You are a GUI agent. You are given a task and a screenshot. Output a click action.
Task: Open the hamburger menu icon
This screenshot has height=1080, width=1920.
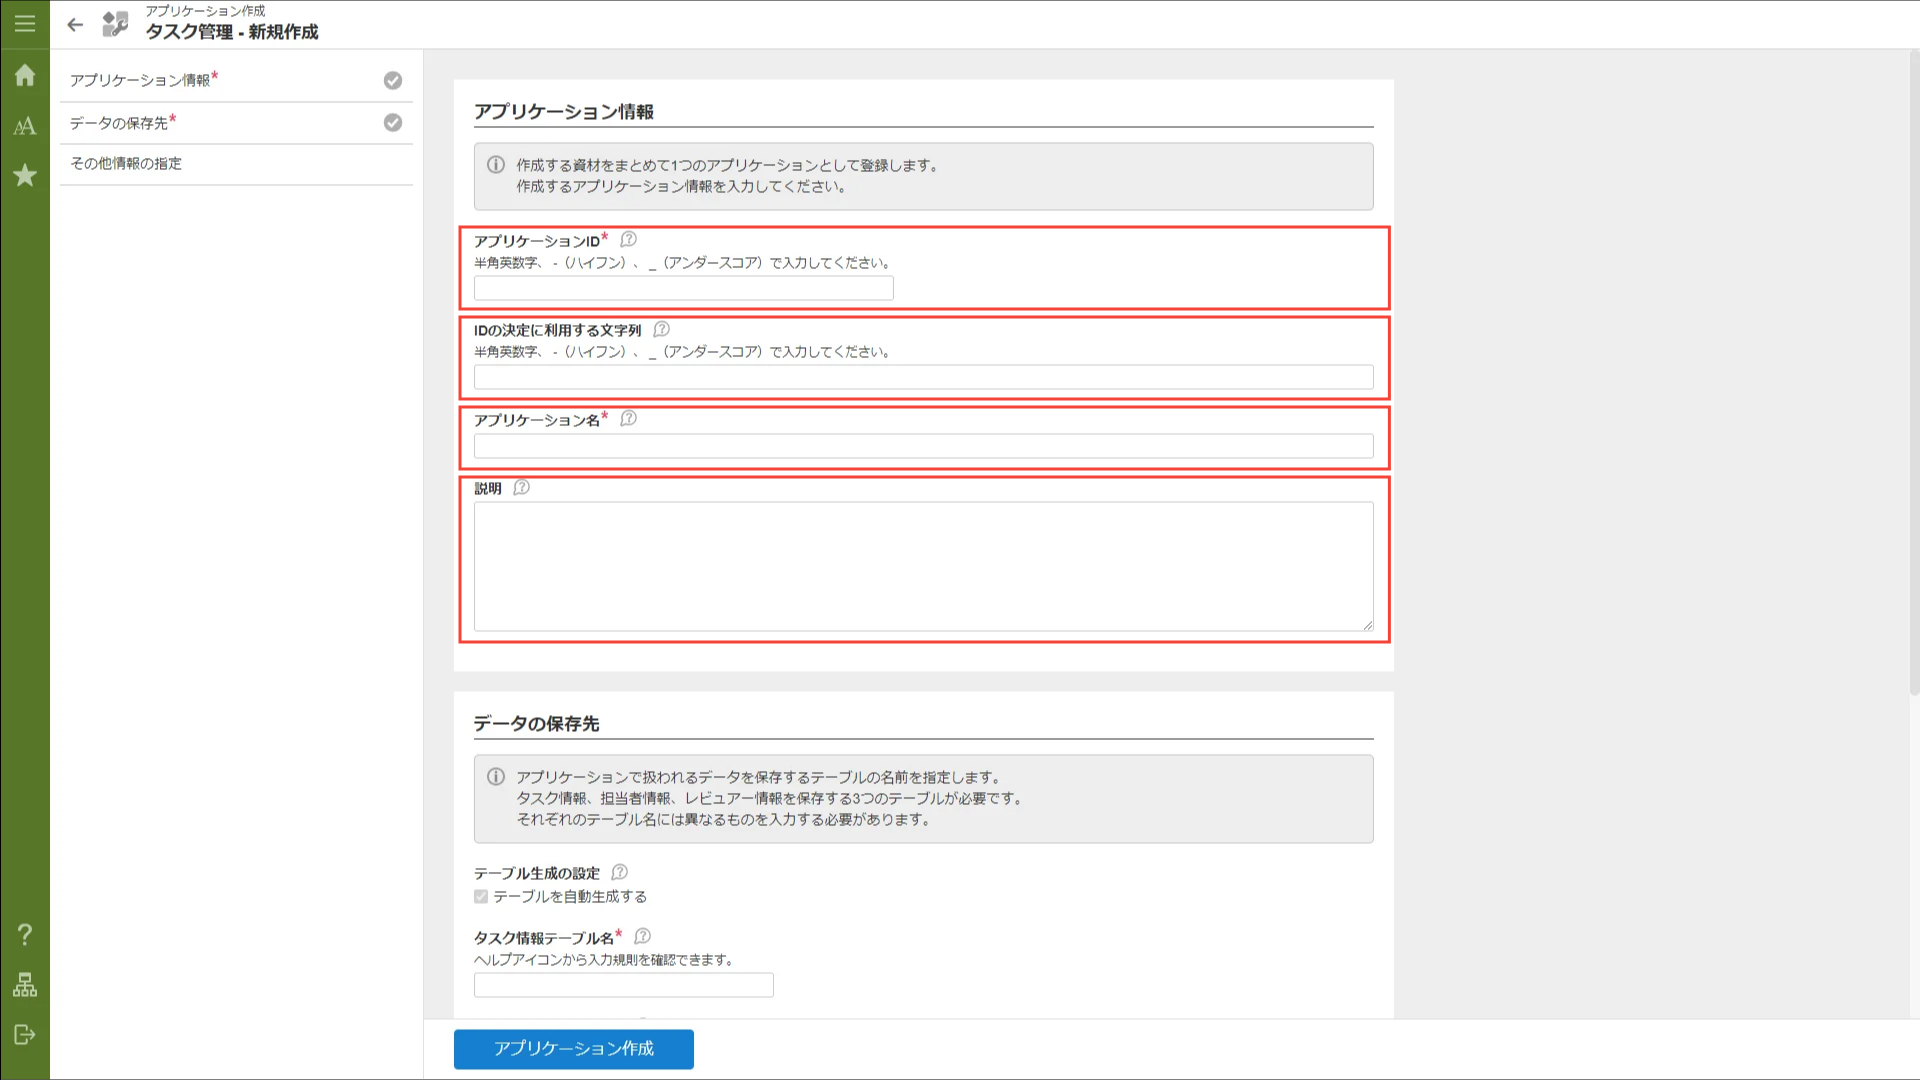pyautogui.click(x=25, y=24)
